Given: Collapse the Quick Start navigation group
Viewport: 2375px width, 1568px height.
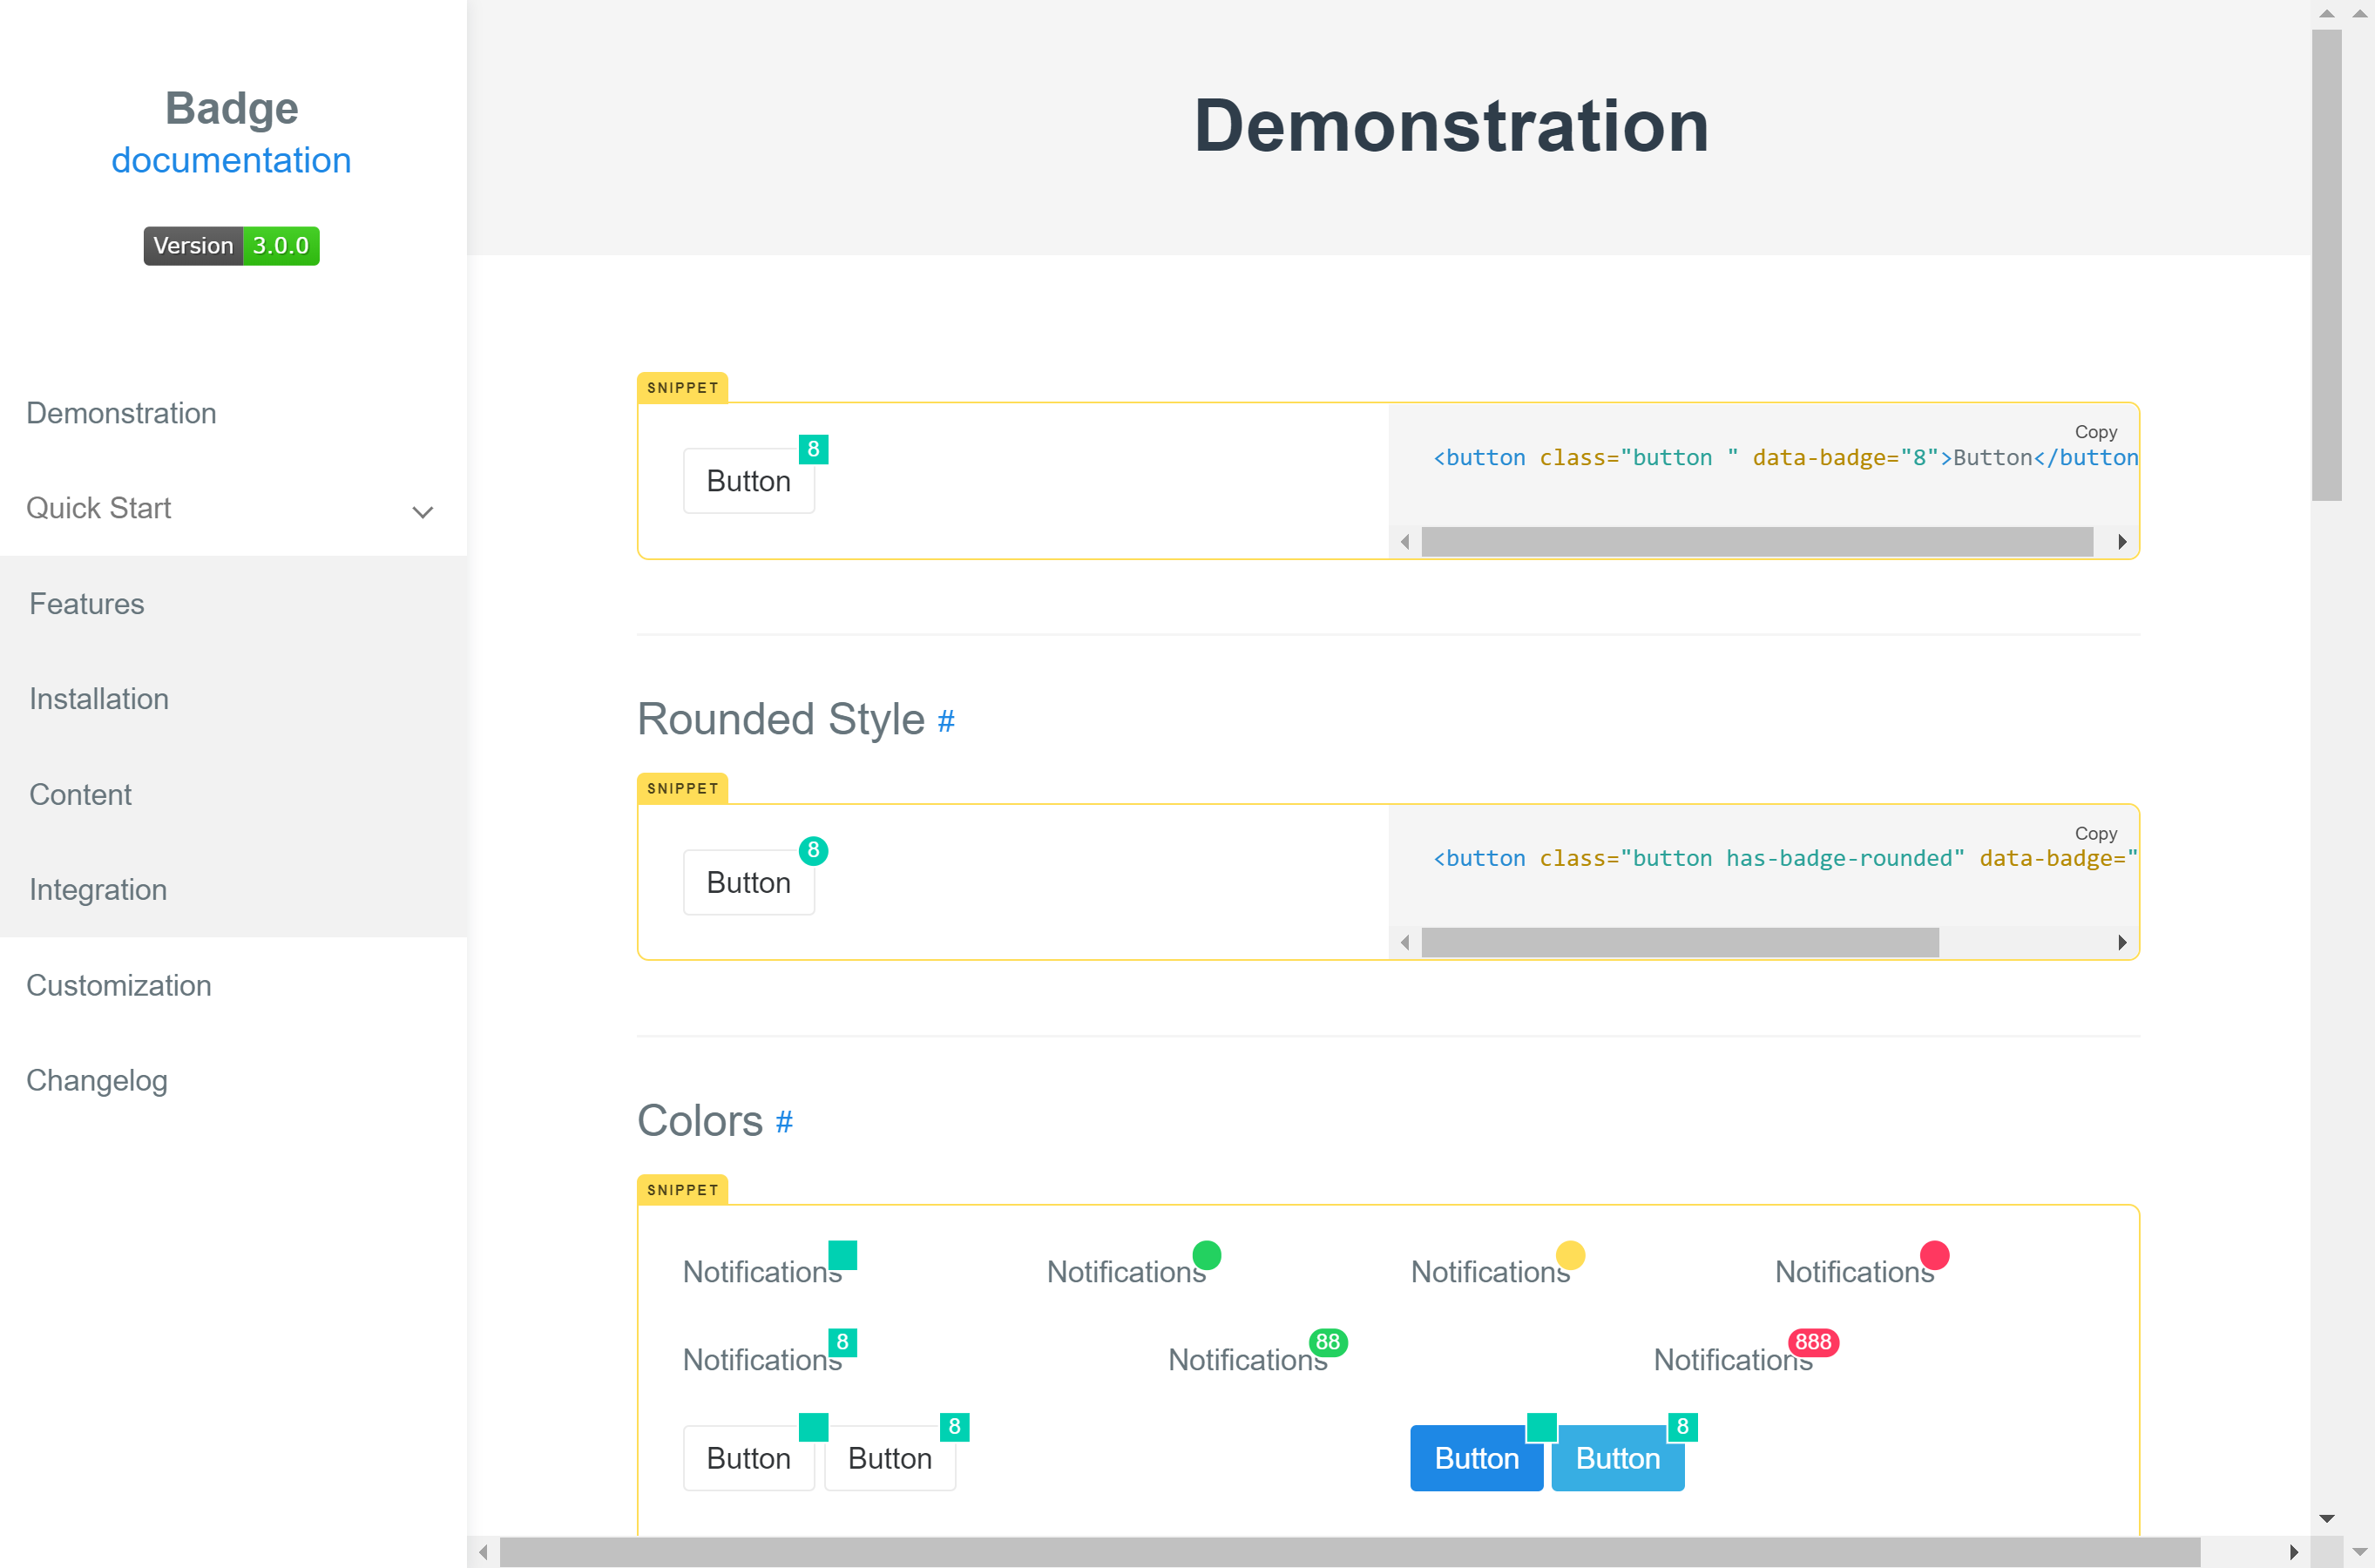Looking at the screenshot, I should pyautogui.click(x=422, y=511).
